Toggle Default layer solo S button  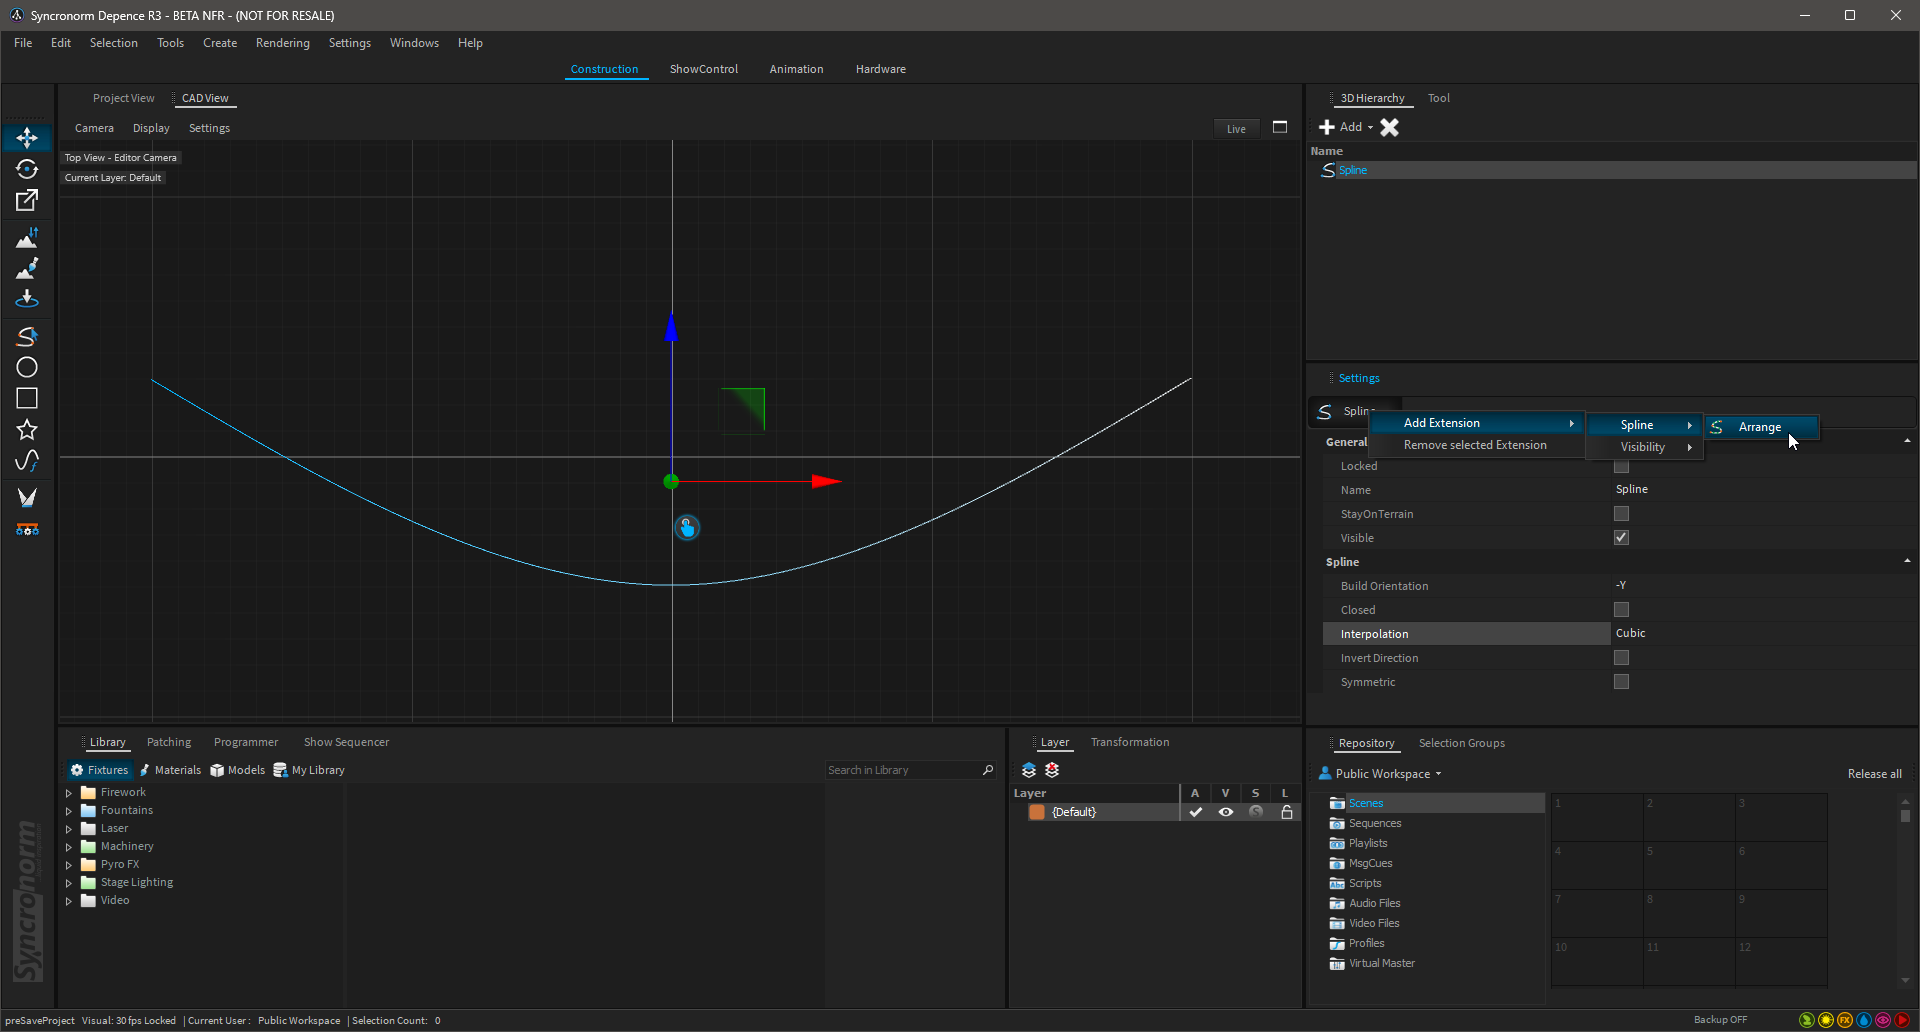[x=1256, y=812]
